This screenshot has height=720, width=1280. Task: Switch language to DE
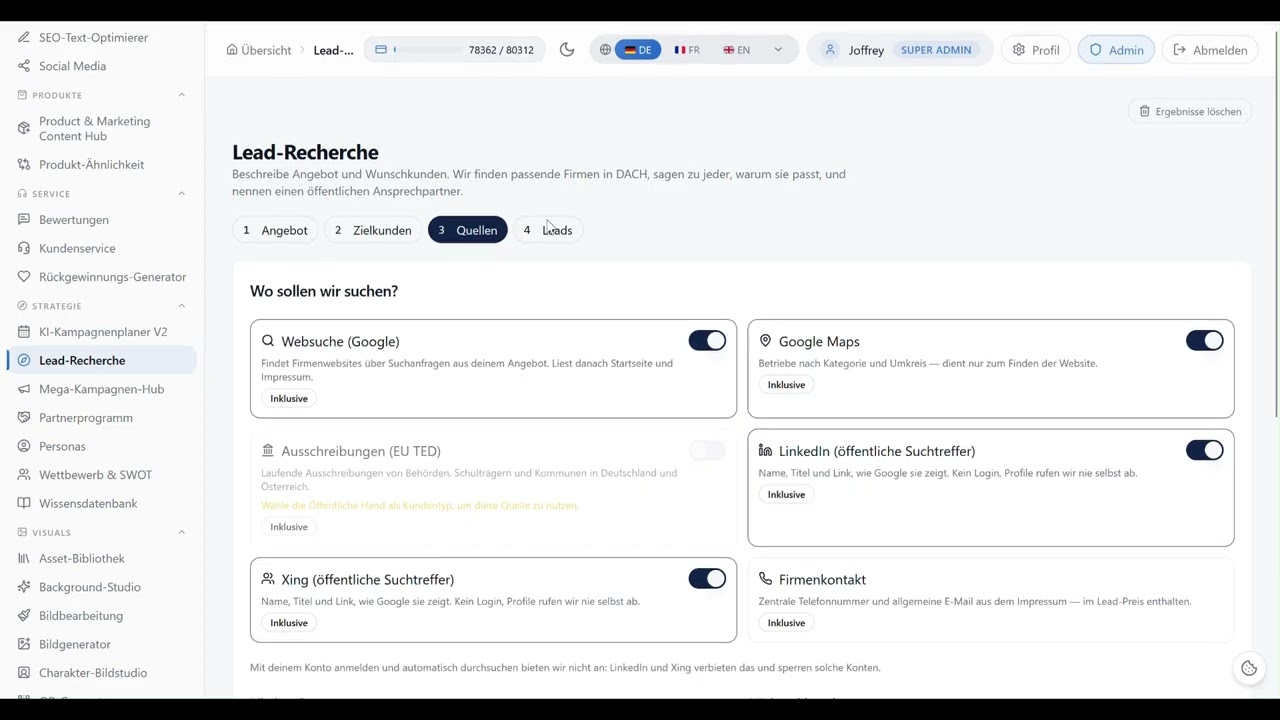[638, 50]
